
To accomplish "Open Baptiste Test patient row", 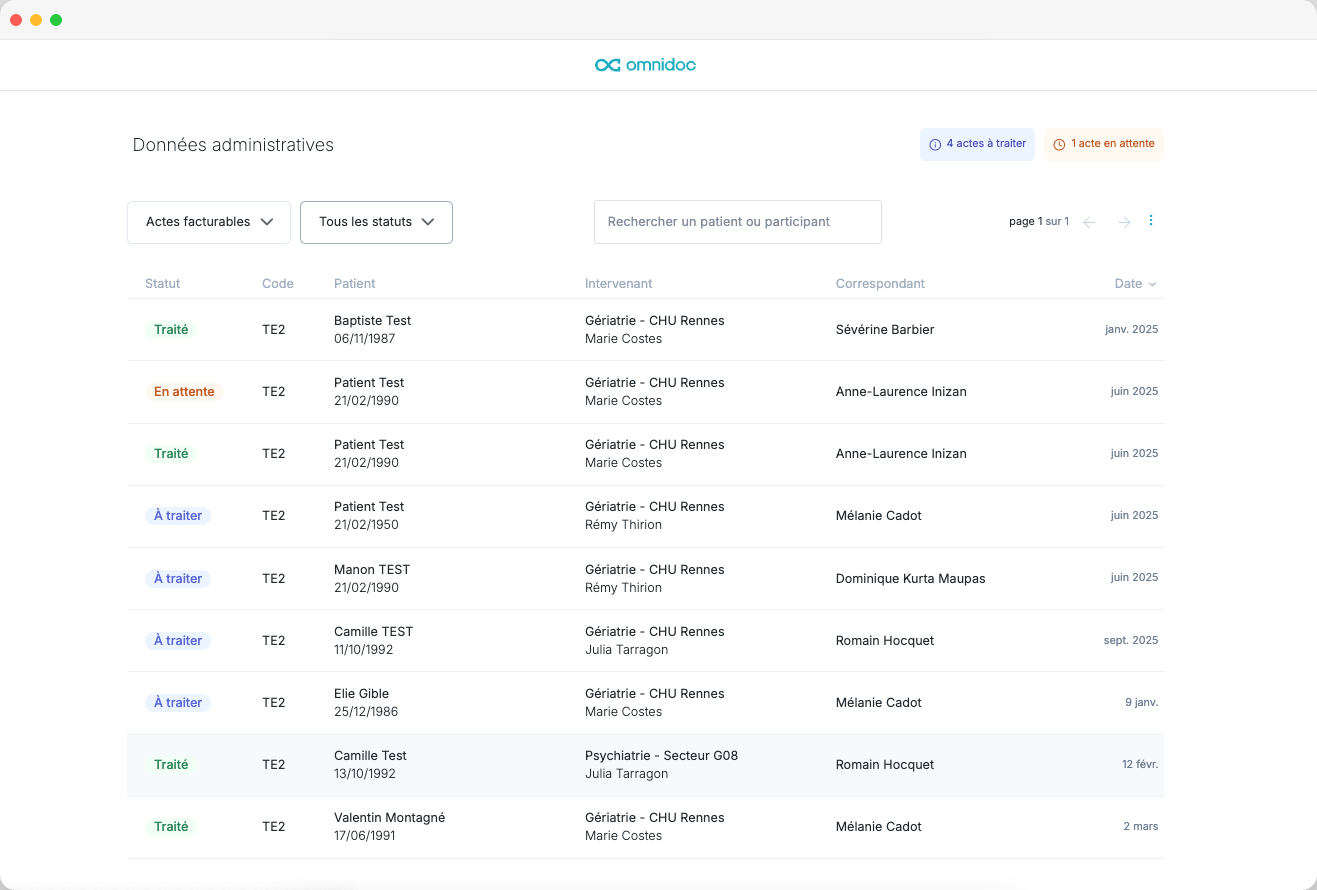I will tap(645, 330).
